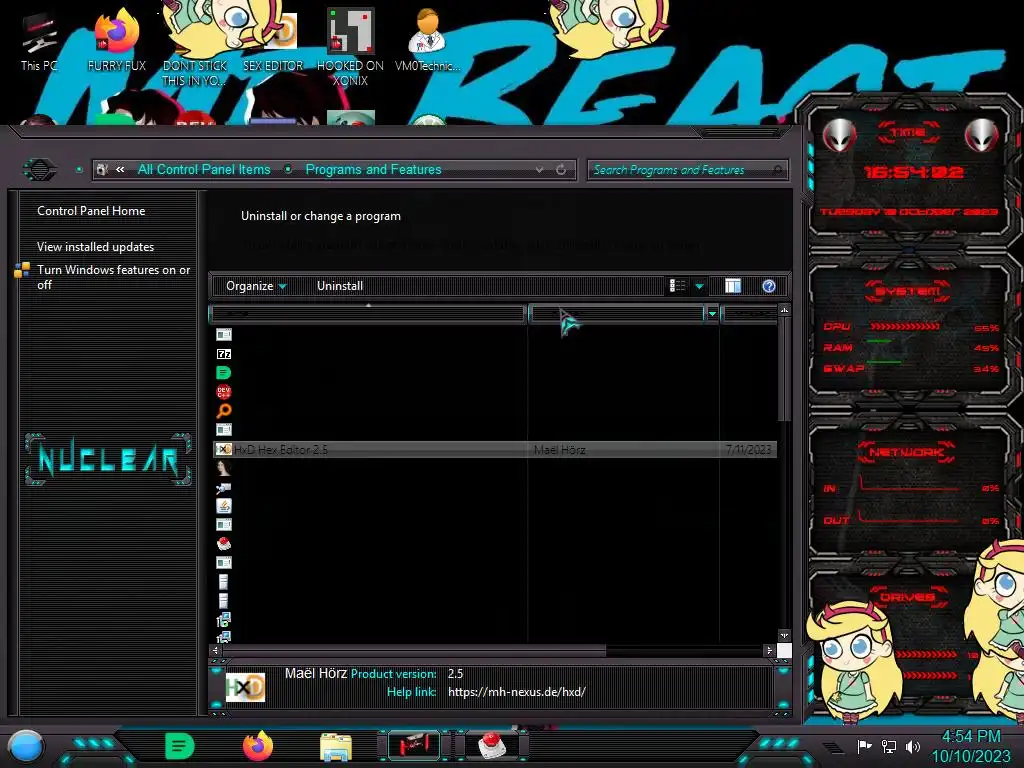
Task: Open the green chat app on taskbar
Action: [x=180, y=746]
